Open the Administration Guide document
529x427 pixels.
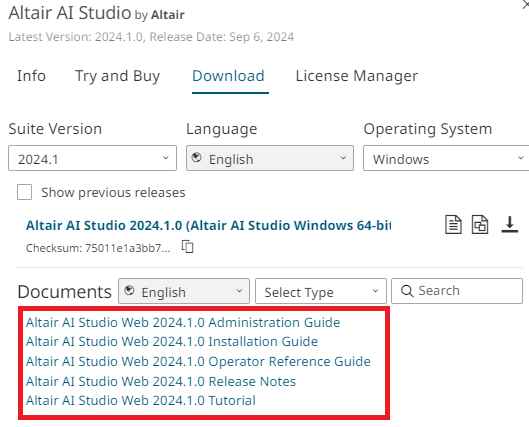183,322
